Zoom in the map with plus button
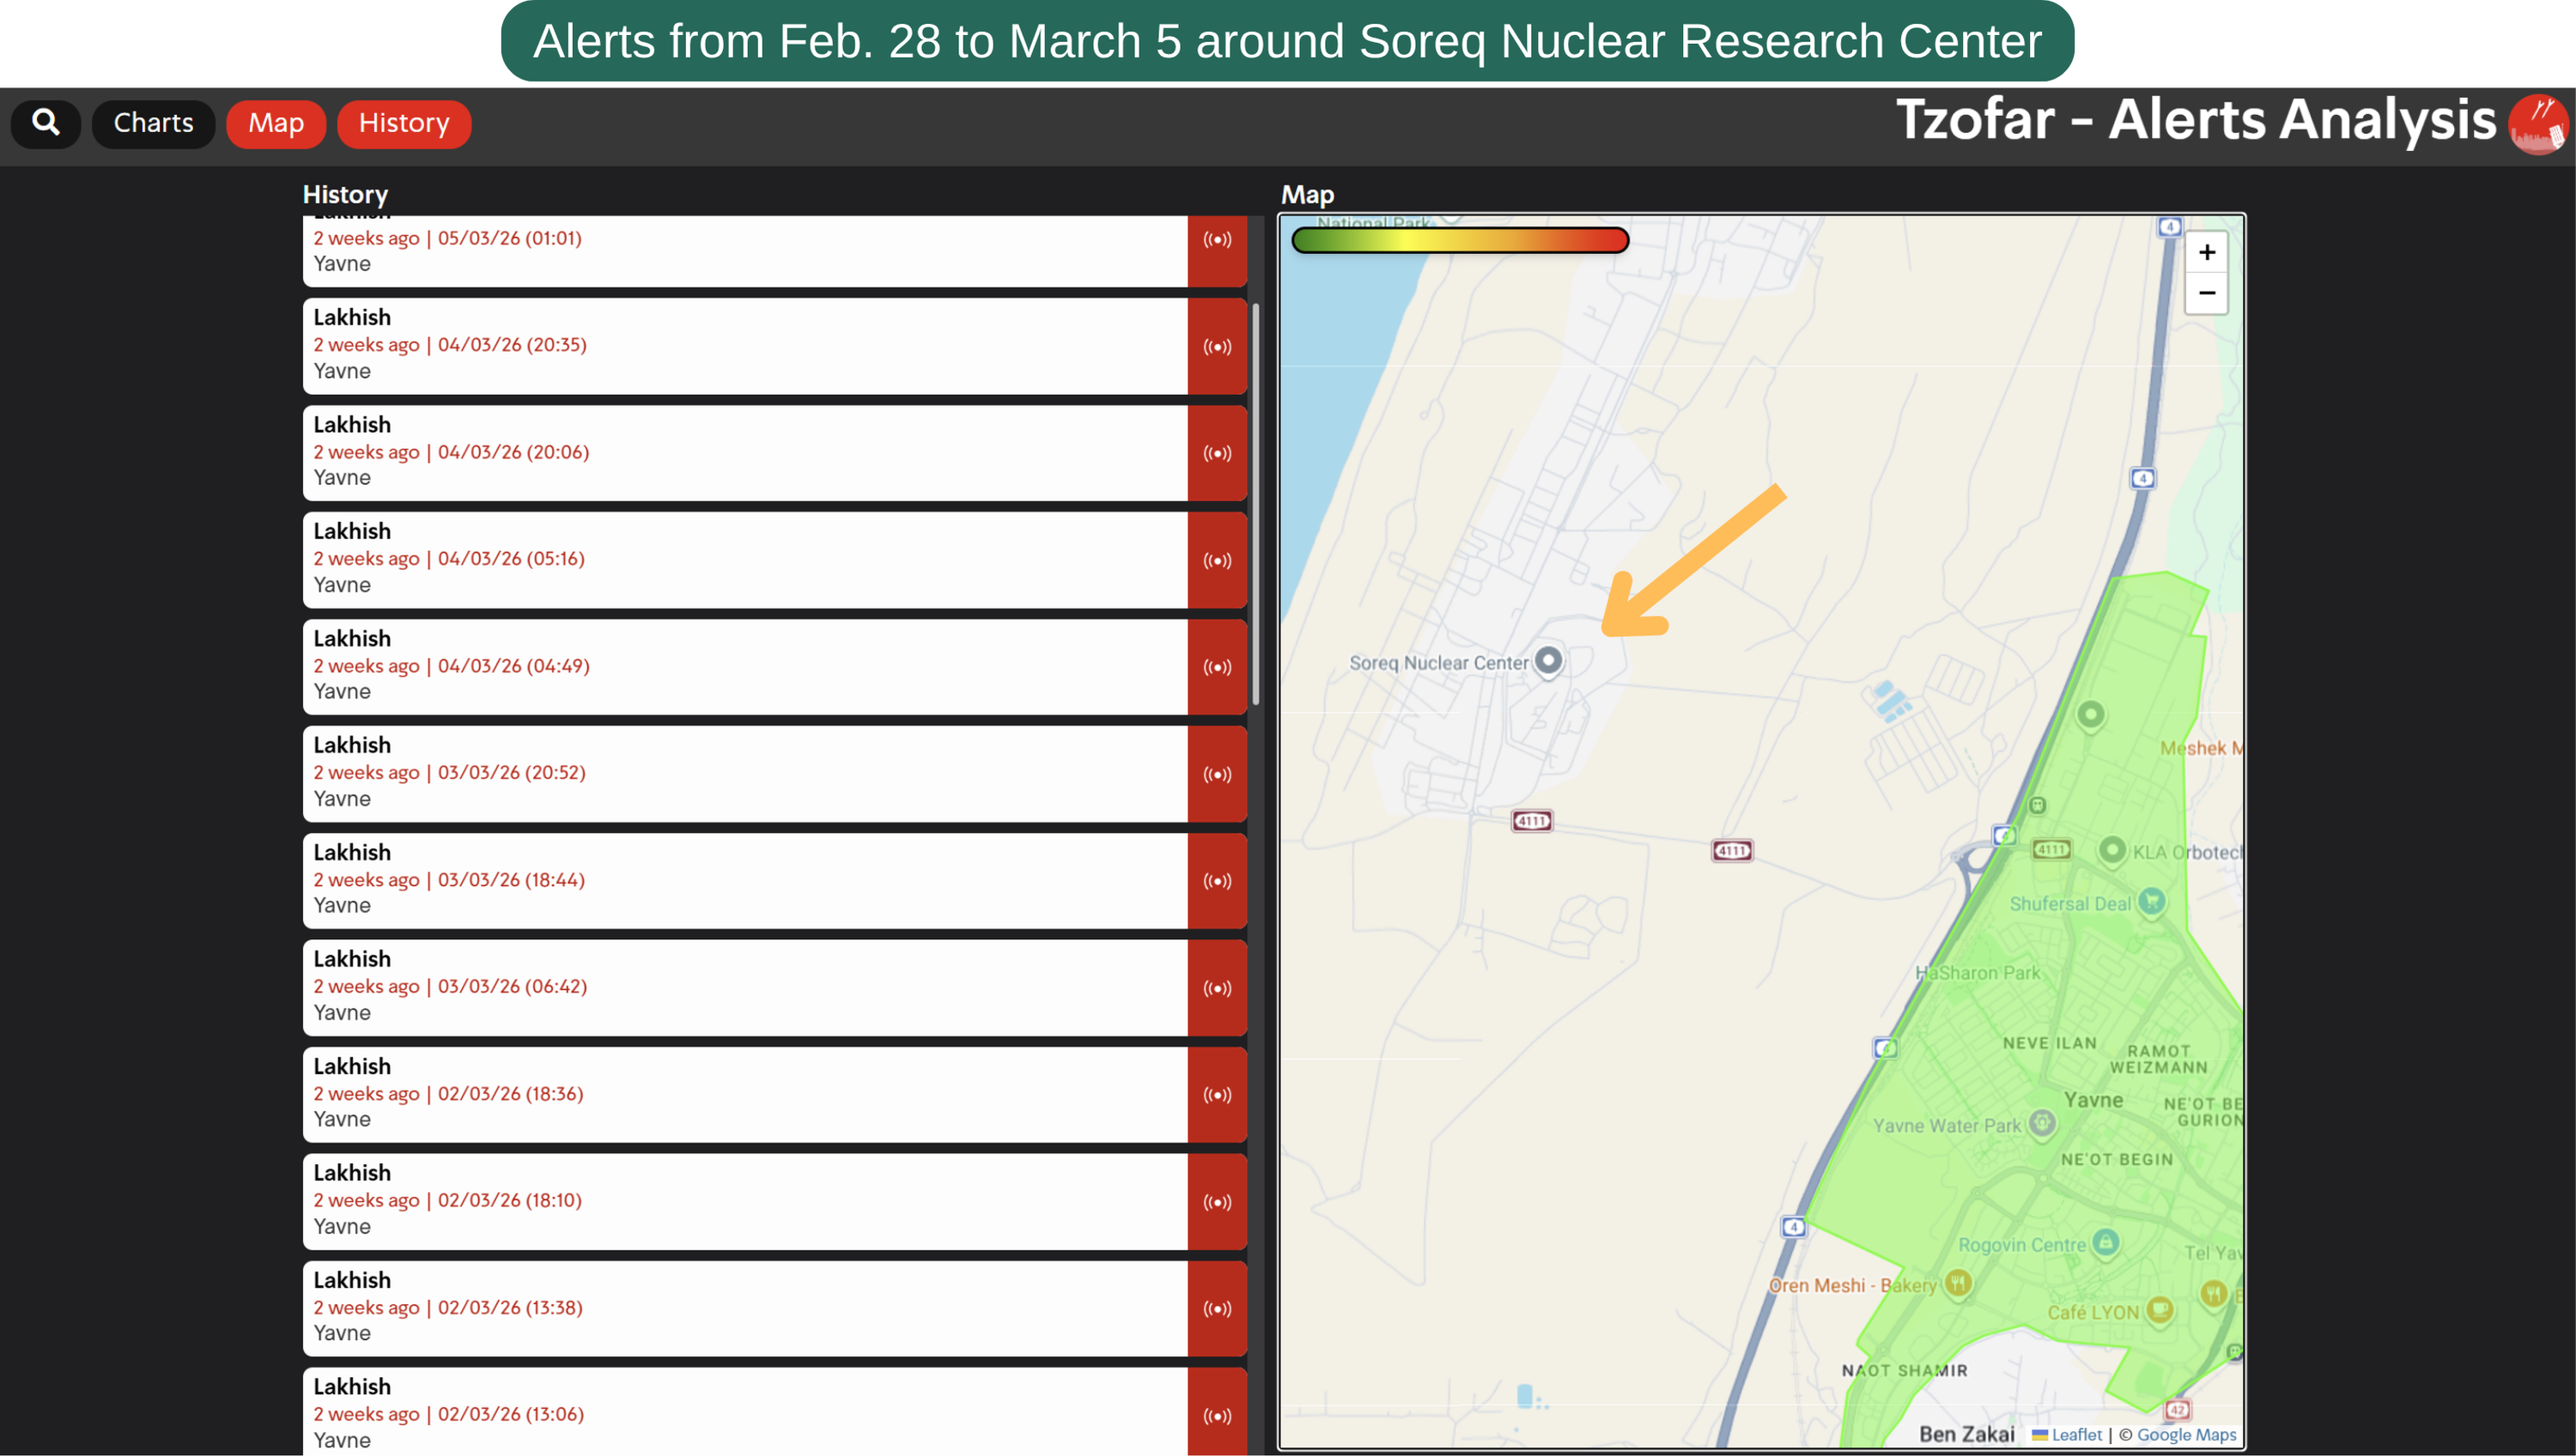 tap(2206, 252)
